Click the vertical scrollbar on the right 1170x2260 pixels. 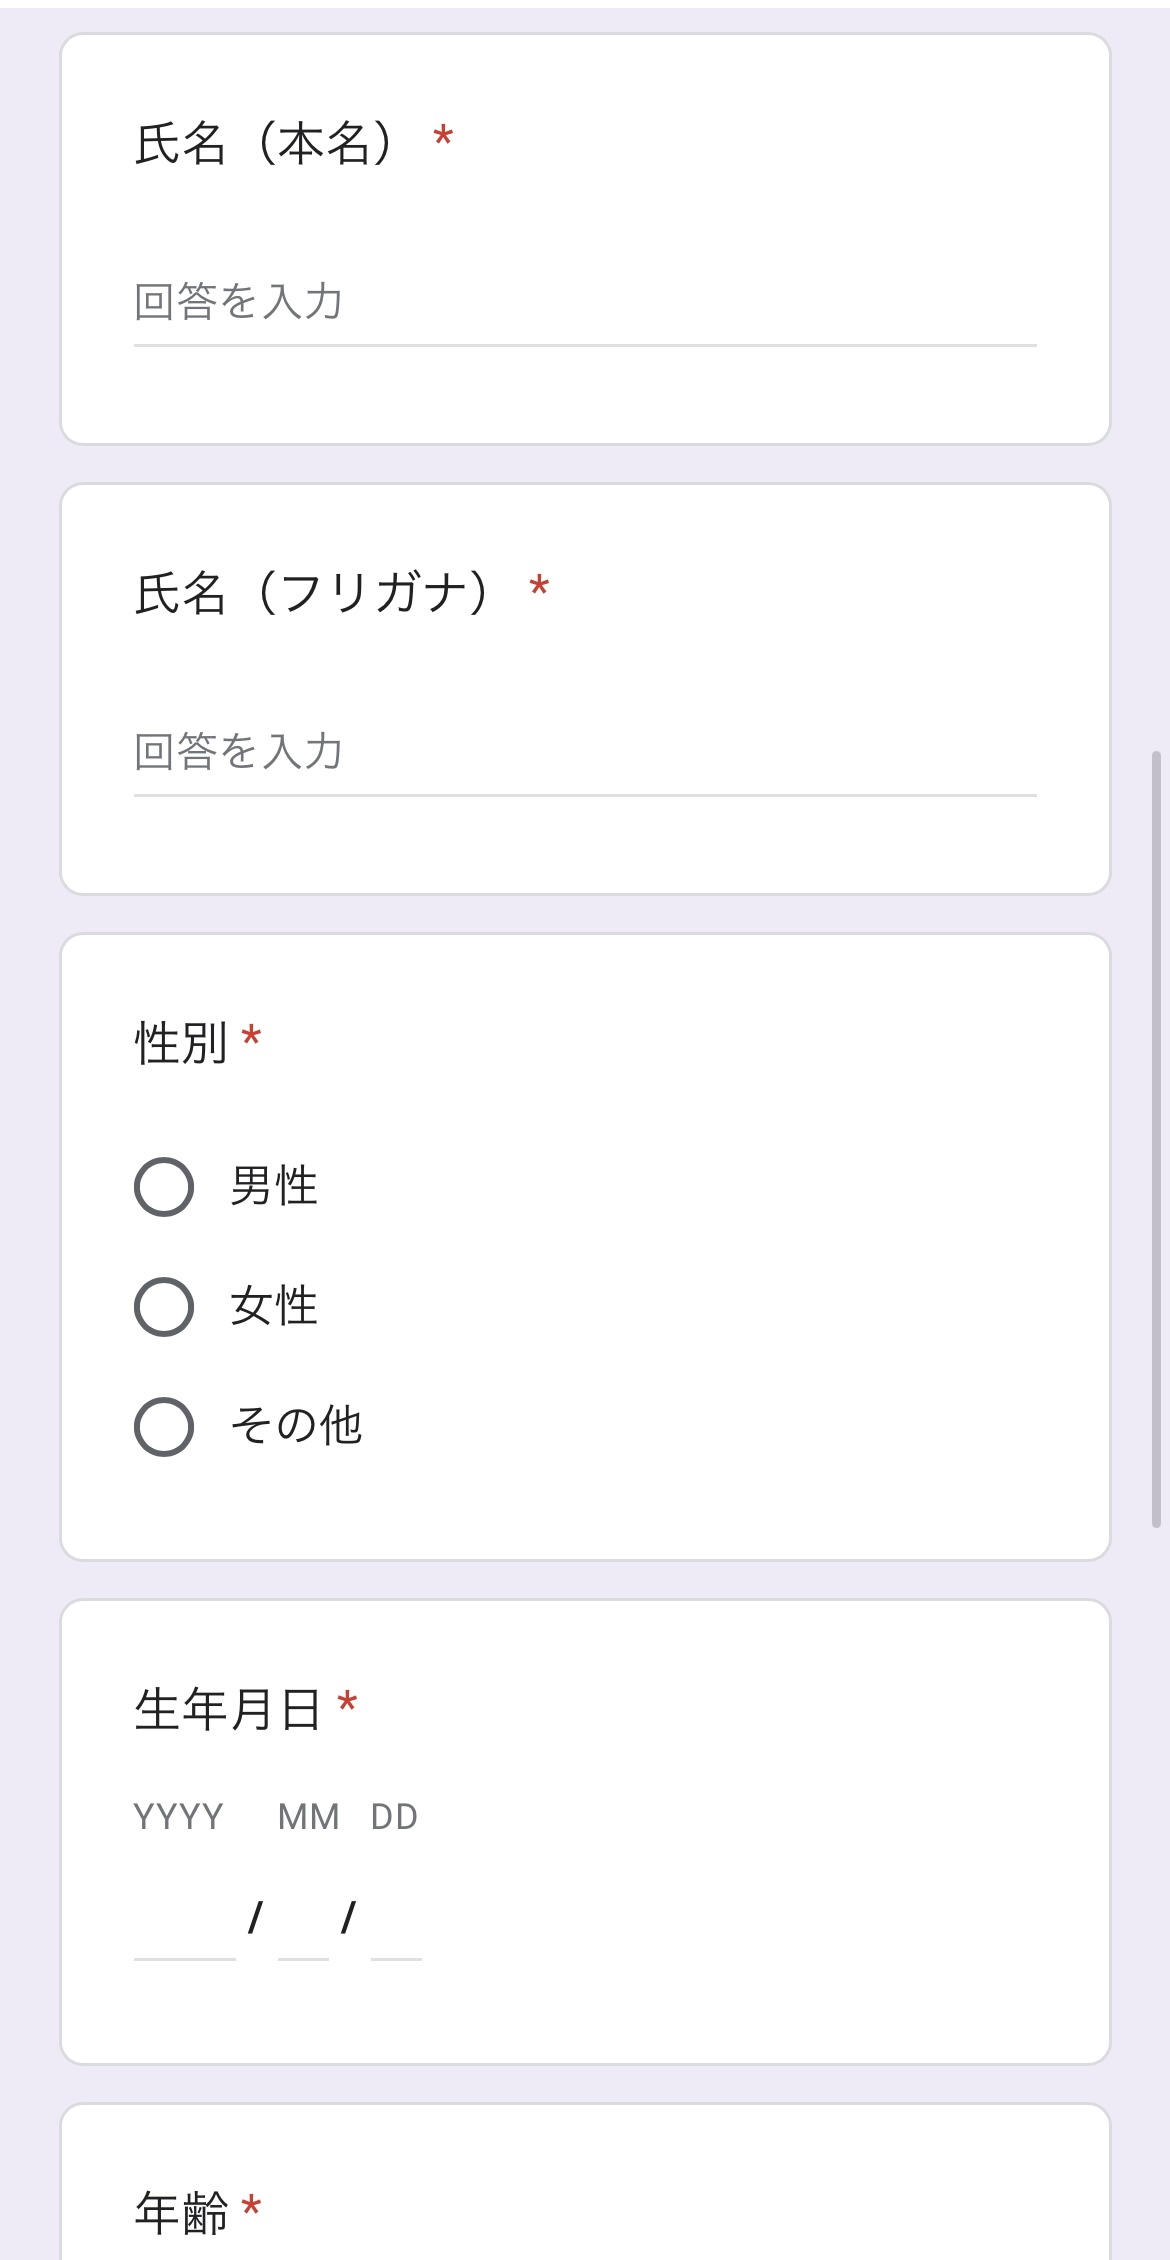1156,1138
